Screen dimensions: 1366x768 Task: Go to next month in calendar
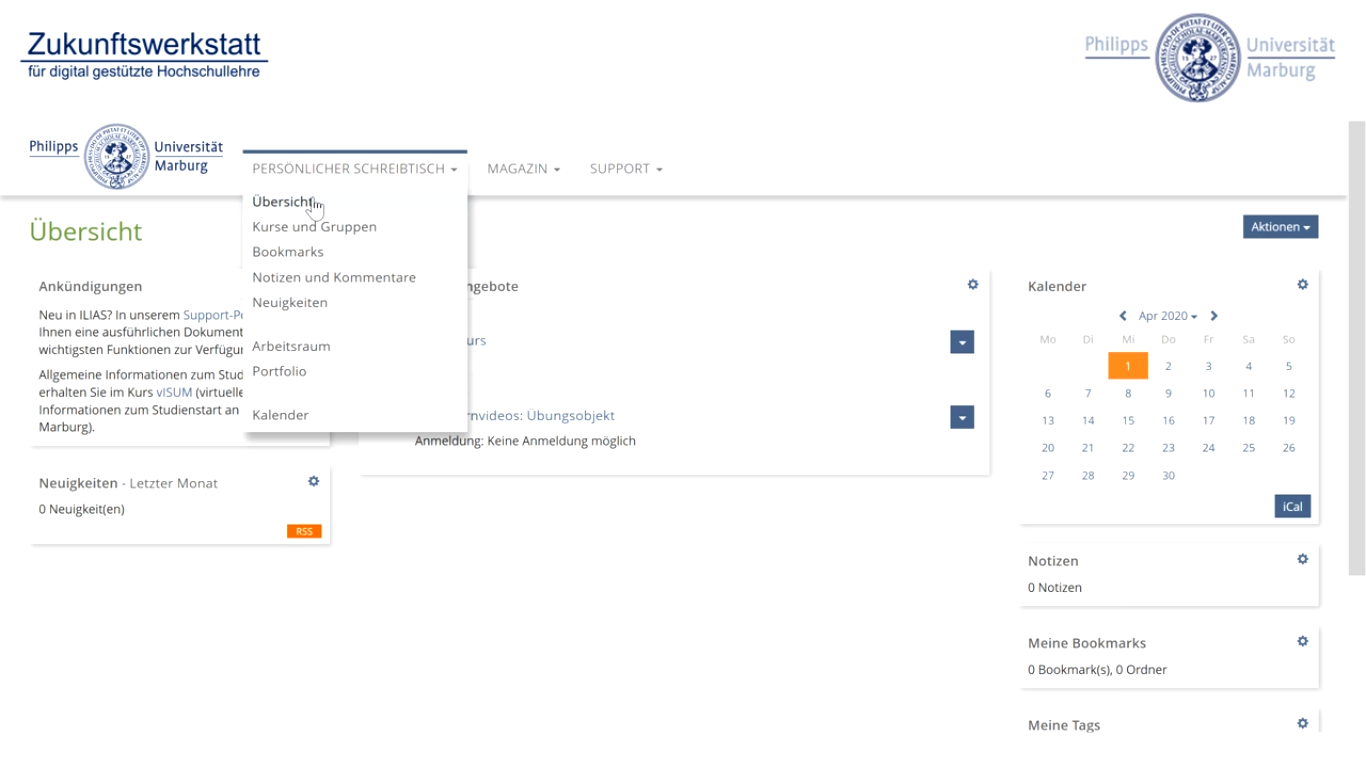pyautogui.click(x=1214, y=316)
